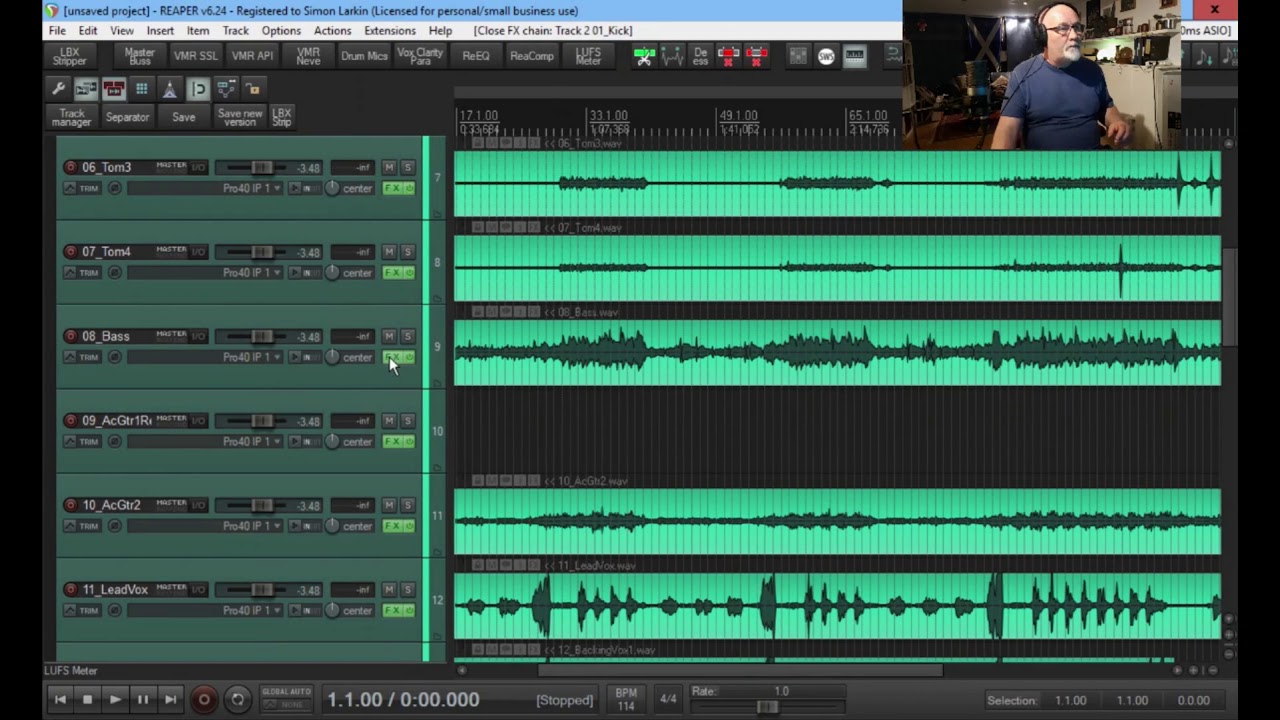Click go to project start button
The image size is (1280, 720).
click(x=59, y=700)
